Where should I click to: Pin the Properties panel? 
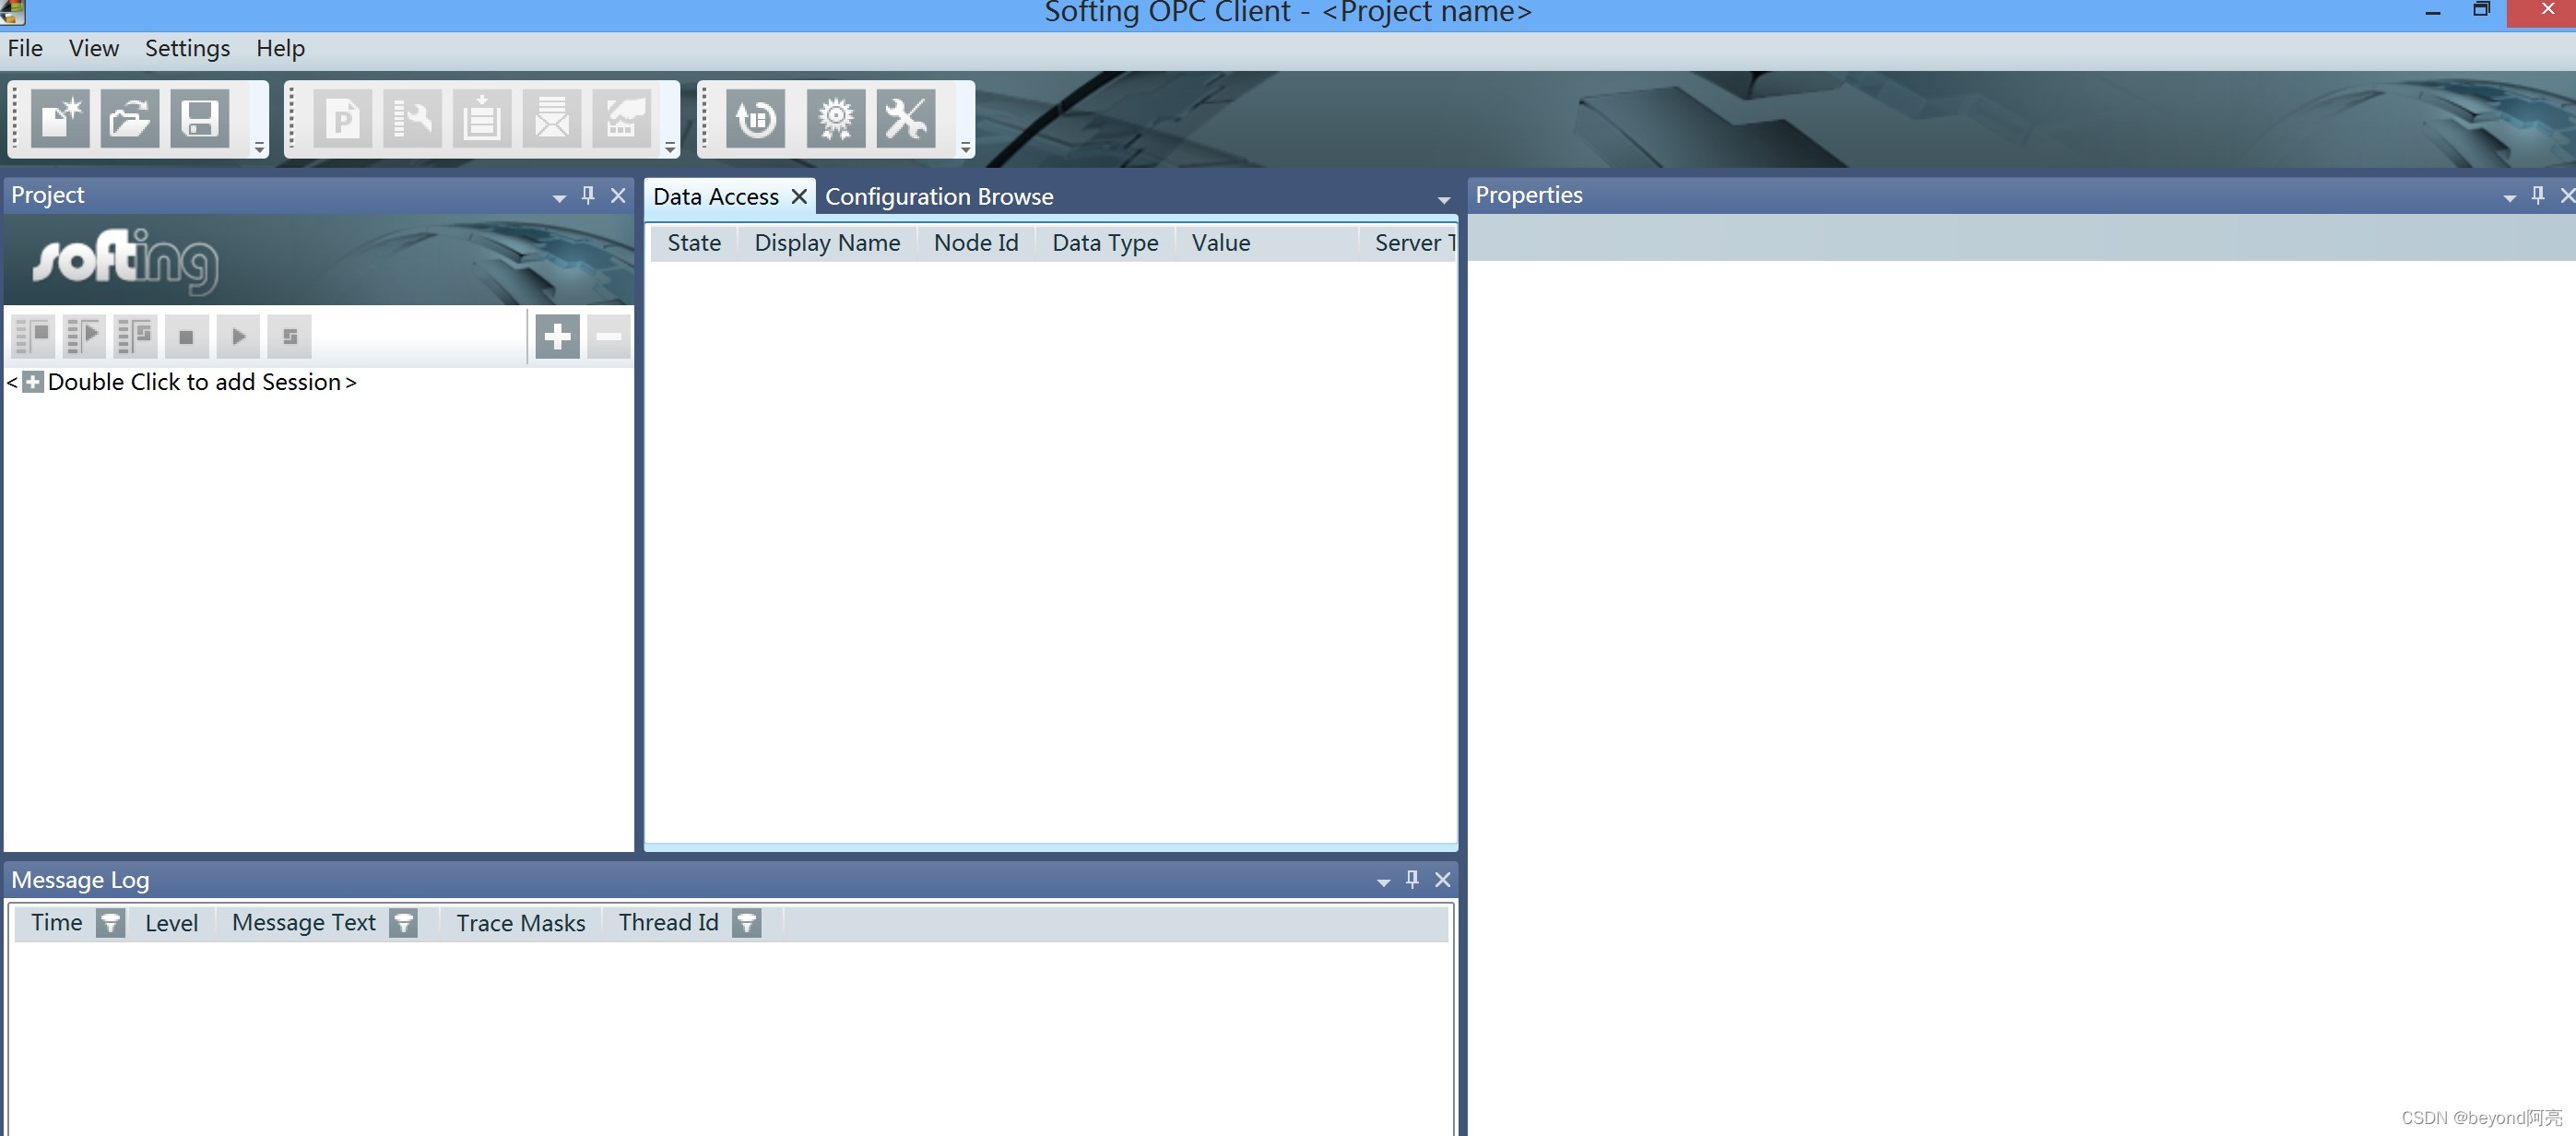(2538, 195)
